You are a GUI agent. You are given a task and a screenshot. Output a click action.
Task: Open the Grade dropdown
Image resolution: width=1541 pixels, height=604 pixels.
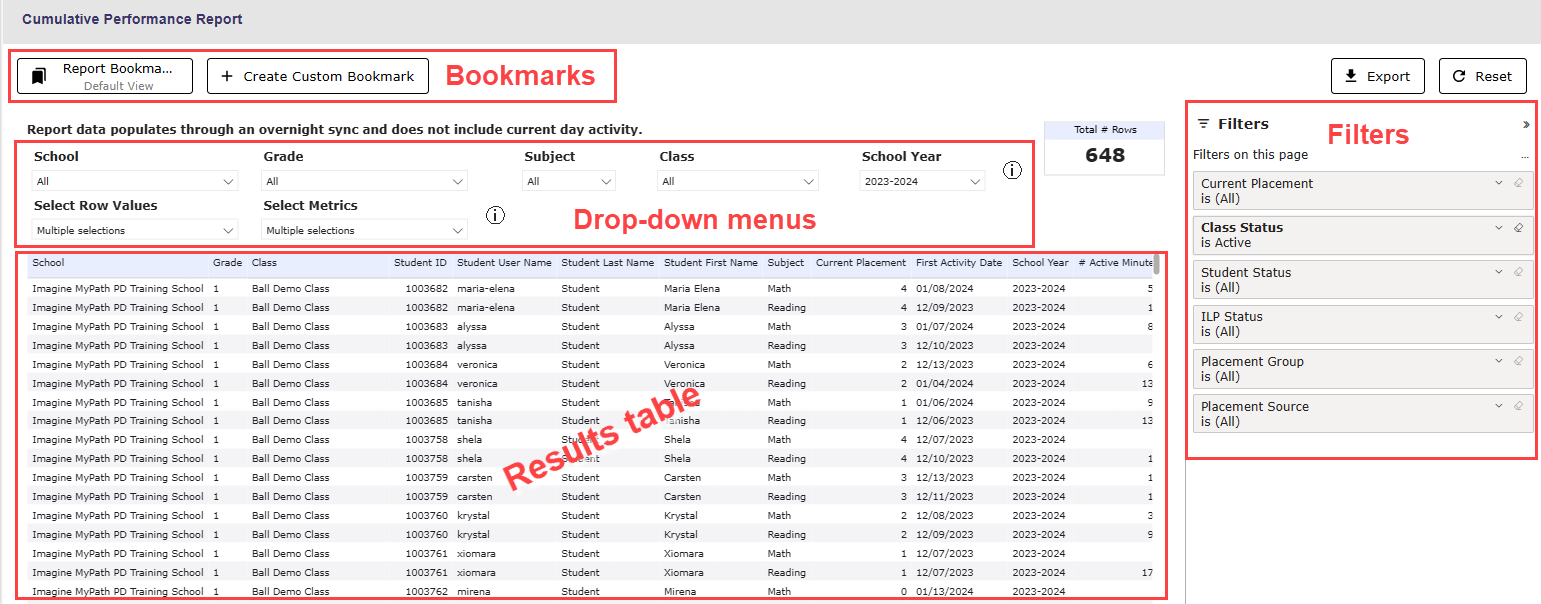tap(364, 182)
